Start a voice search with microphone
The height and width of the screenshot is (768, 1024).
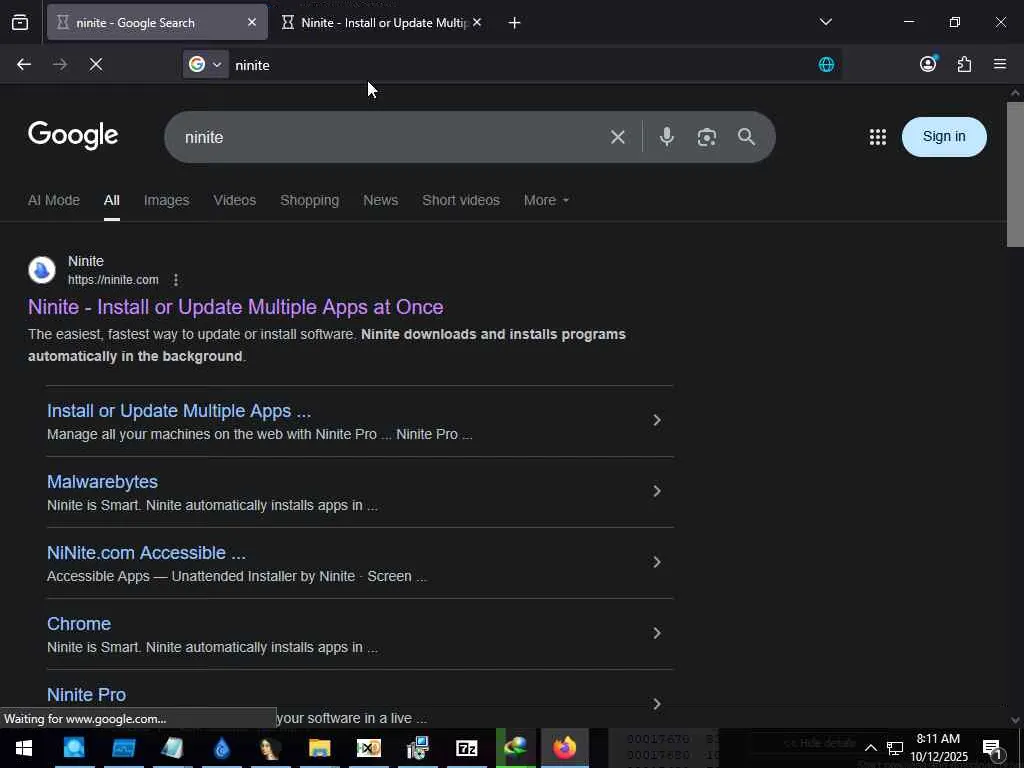667,137
